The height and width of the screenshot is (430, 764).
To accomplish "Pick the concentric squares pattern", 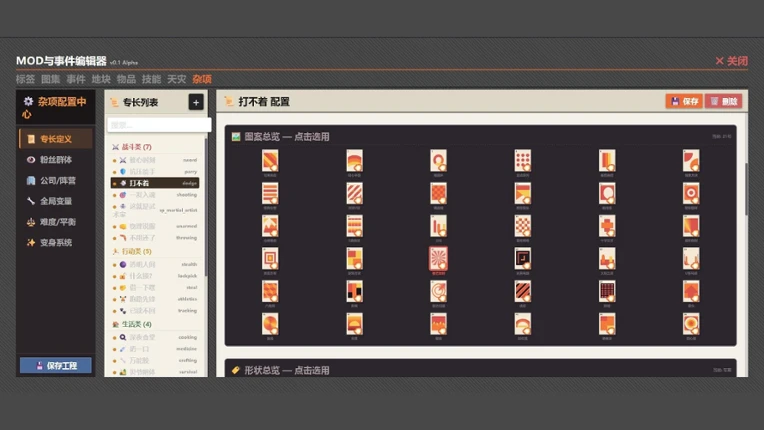I will tap(270, 259).
